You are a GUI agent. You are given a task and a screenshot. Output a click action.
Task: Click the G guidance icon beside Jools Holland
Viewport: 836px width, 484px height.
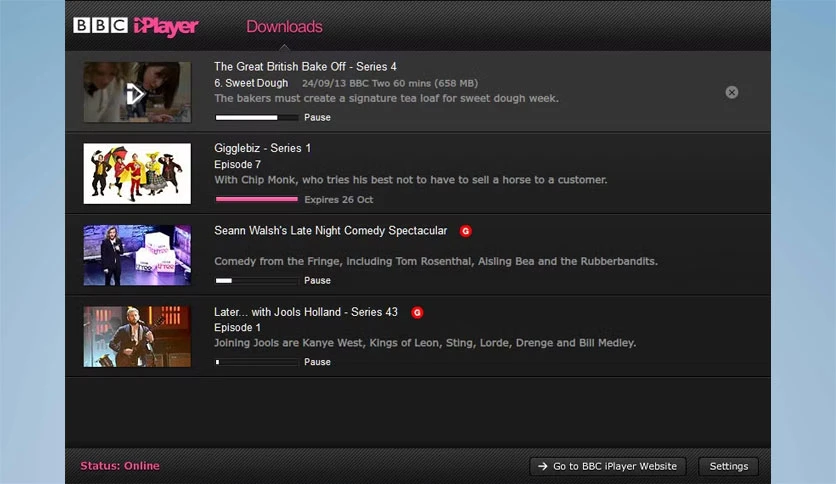(417, 312)
